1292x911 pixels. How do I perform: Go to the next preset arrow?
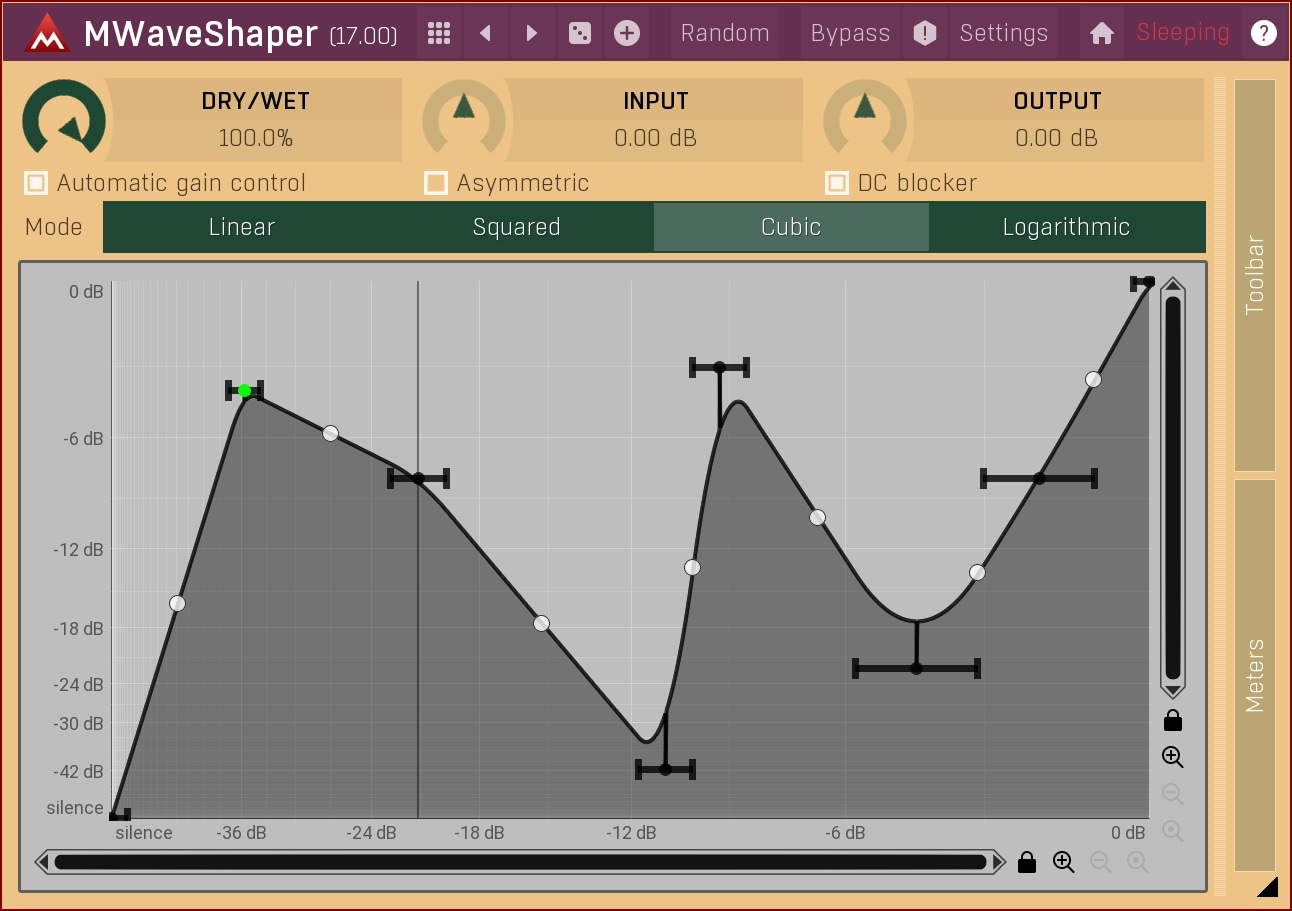(x=532, y=33)
